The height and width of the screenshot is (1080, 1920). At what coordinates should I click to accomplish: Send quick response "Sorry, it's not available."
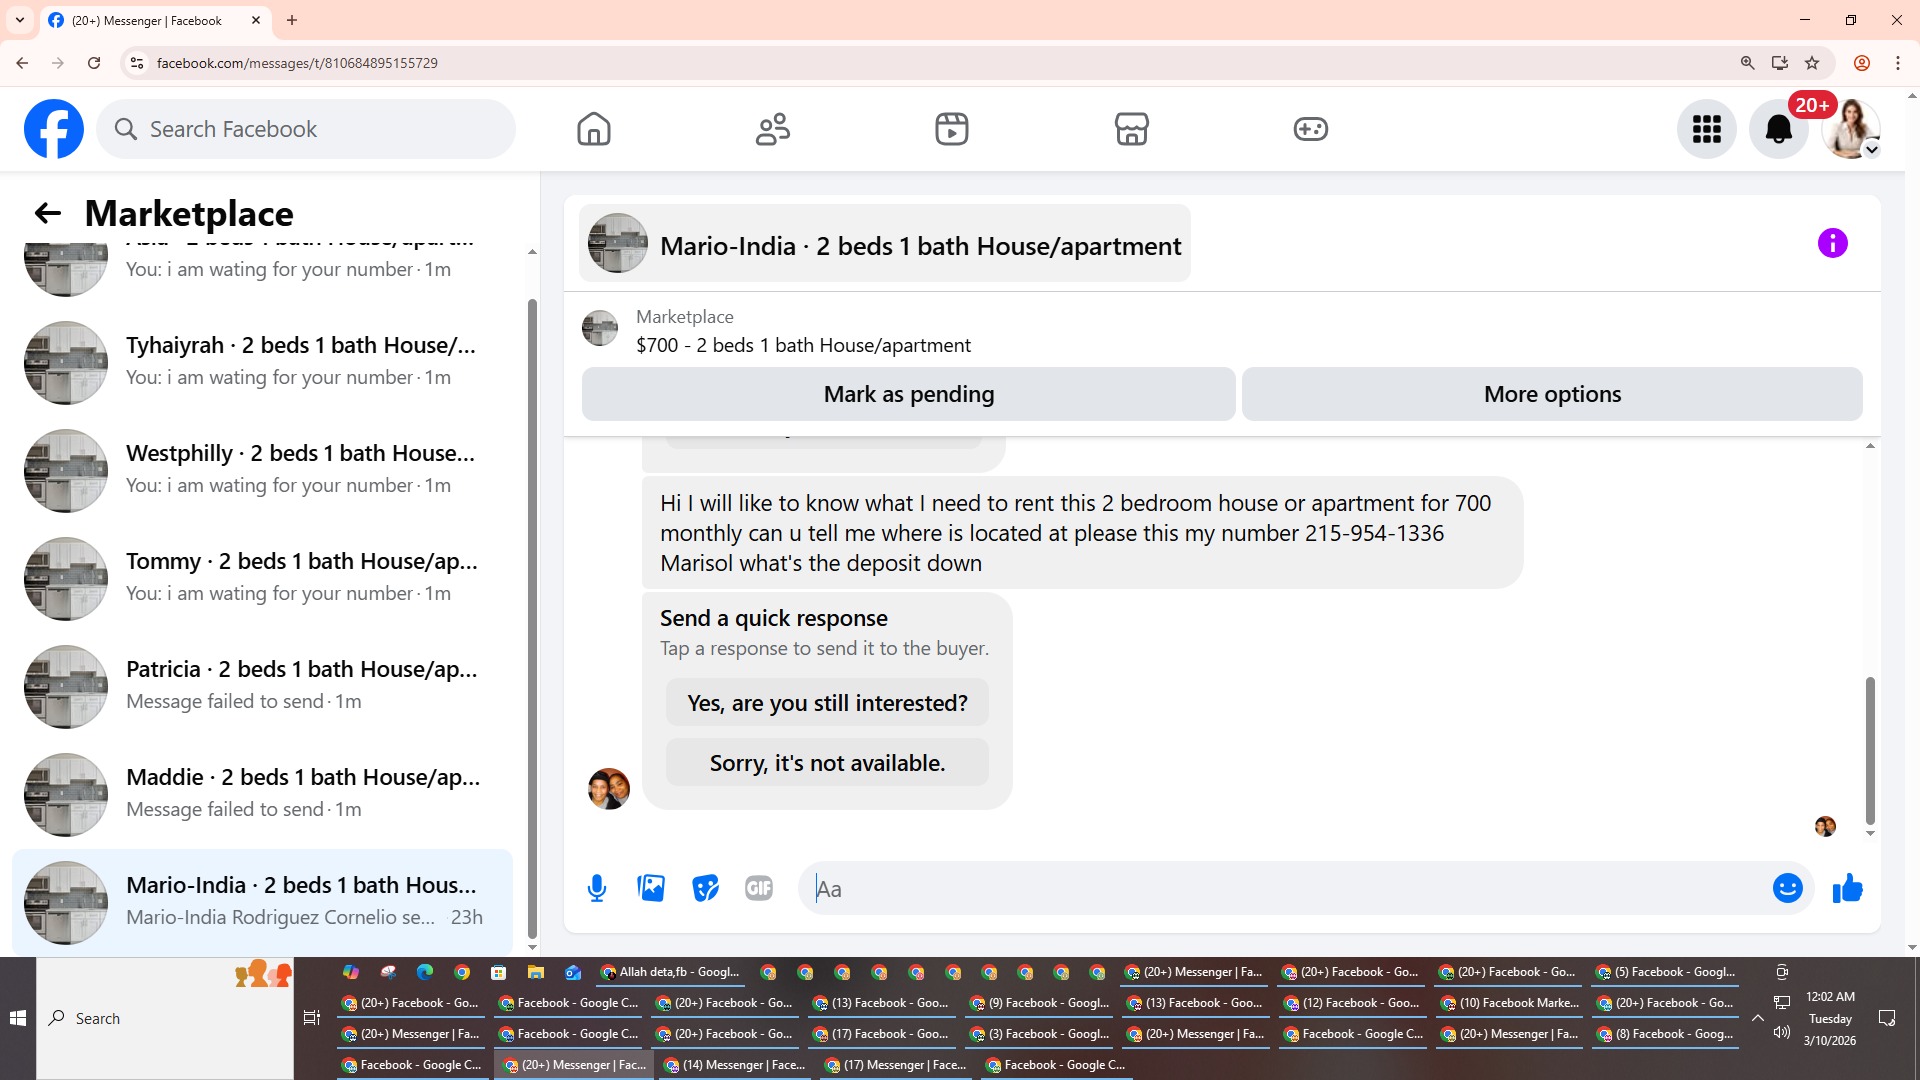827,763
